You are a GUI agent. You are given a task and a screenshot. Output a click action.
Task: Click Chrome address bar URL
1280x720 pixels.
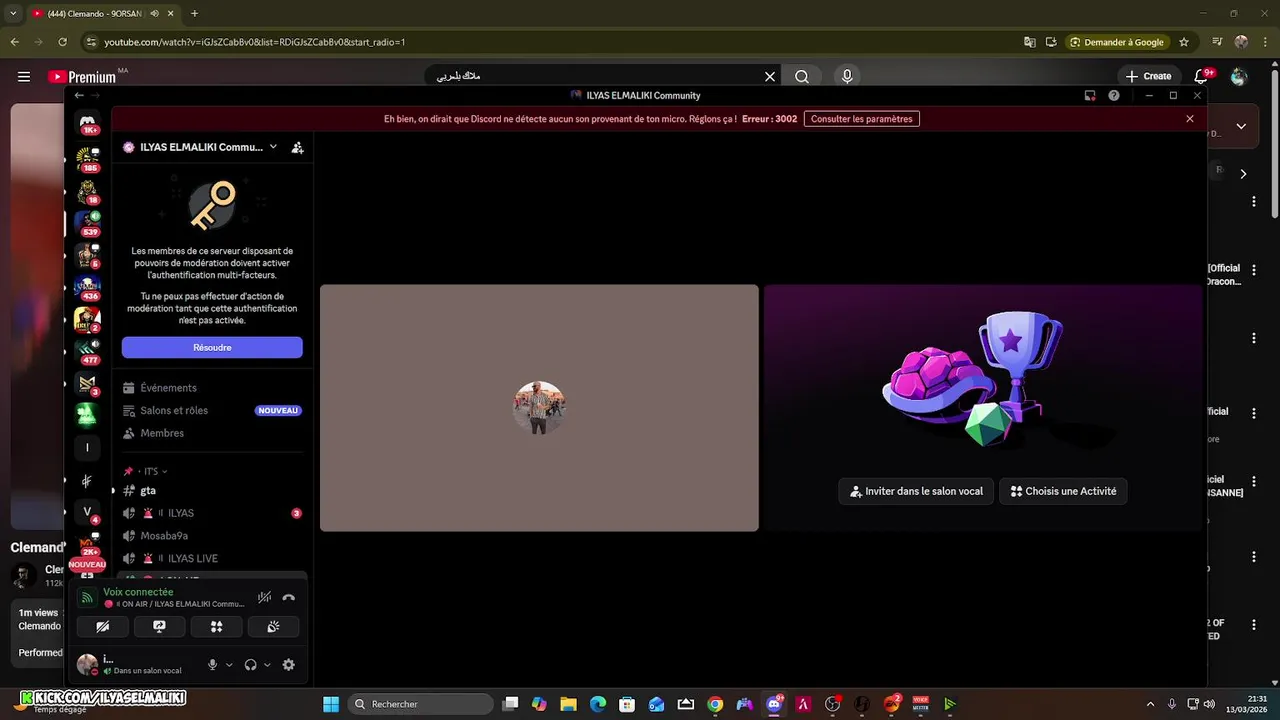[x=254, y=42]
